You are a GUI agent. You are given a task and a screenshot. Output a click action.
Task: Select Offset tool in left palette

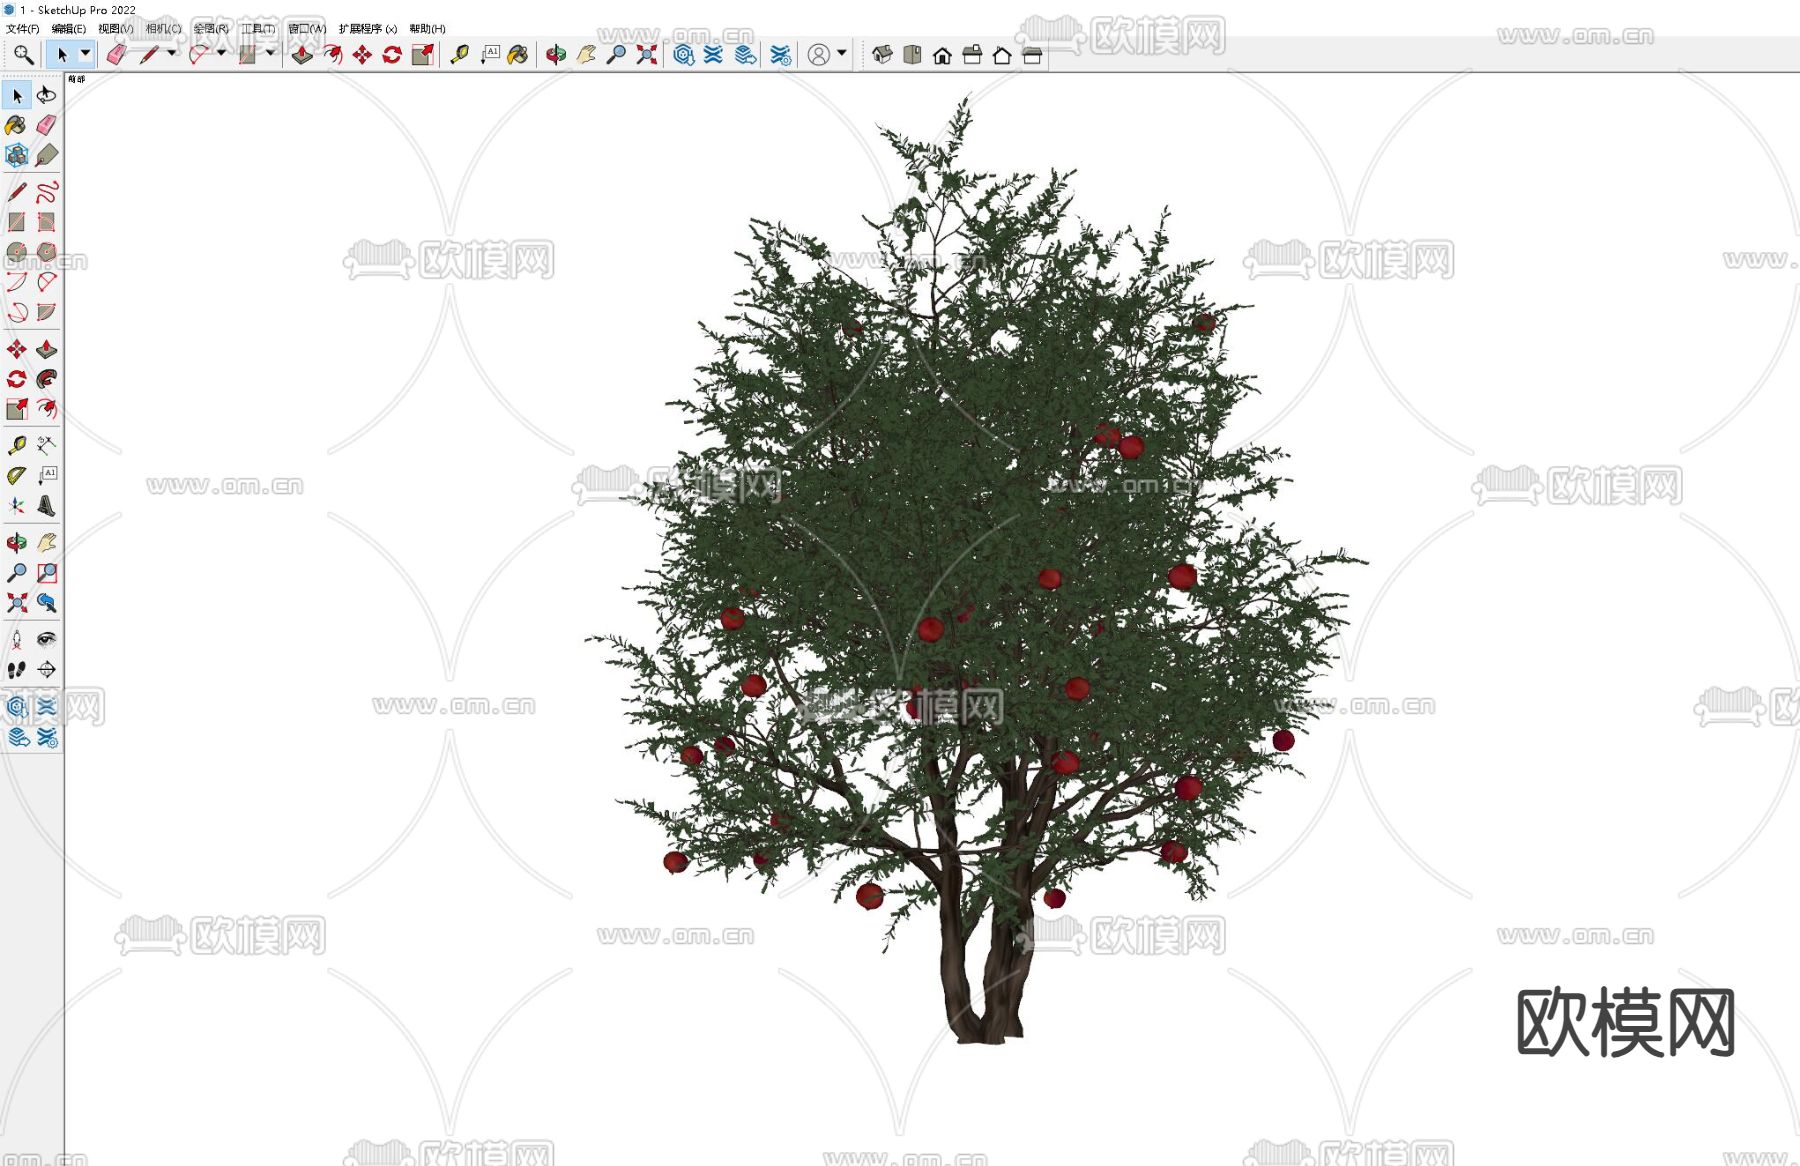pyautogui.click(x=47, y=409)
